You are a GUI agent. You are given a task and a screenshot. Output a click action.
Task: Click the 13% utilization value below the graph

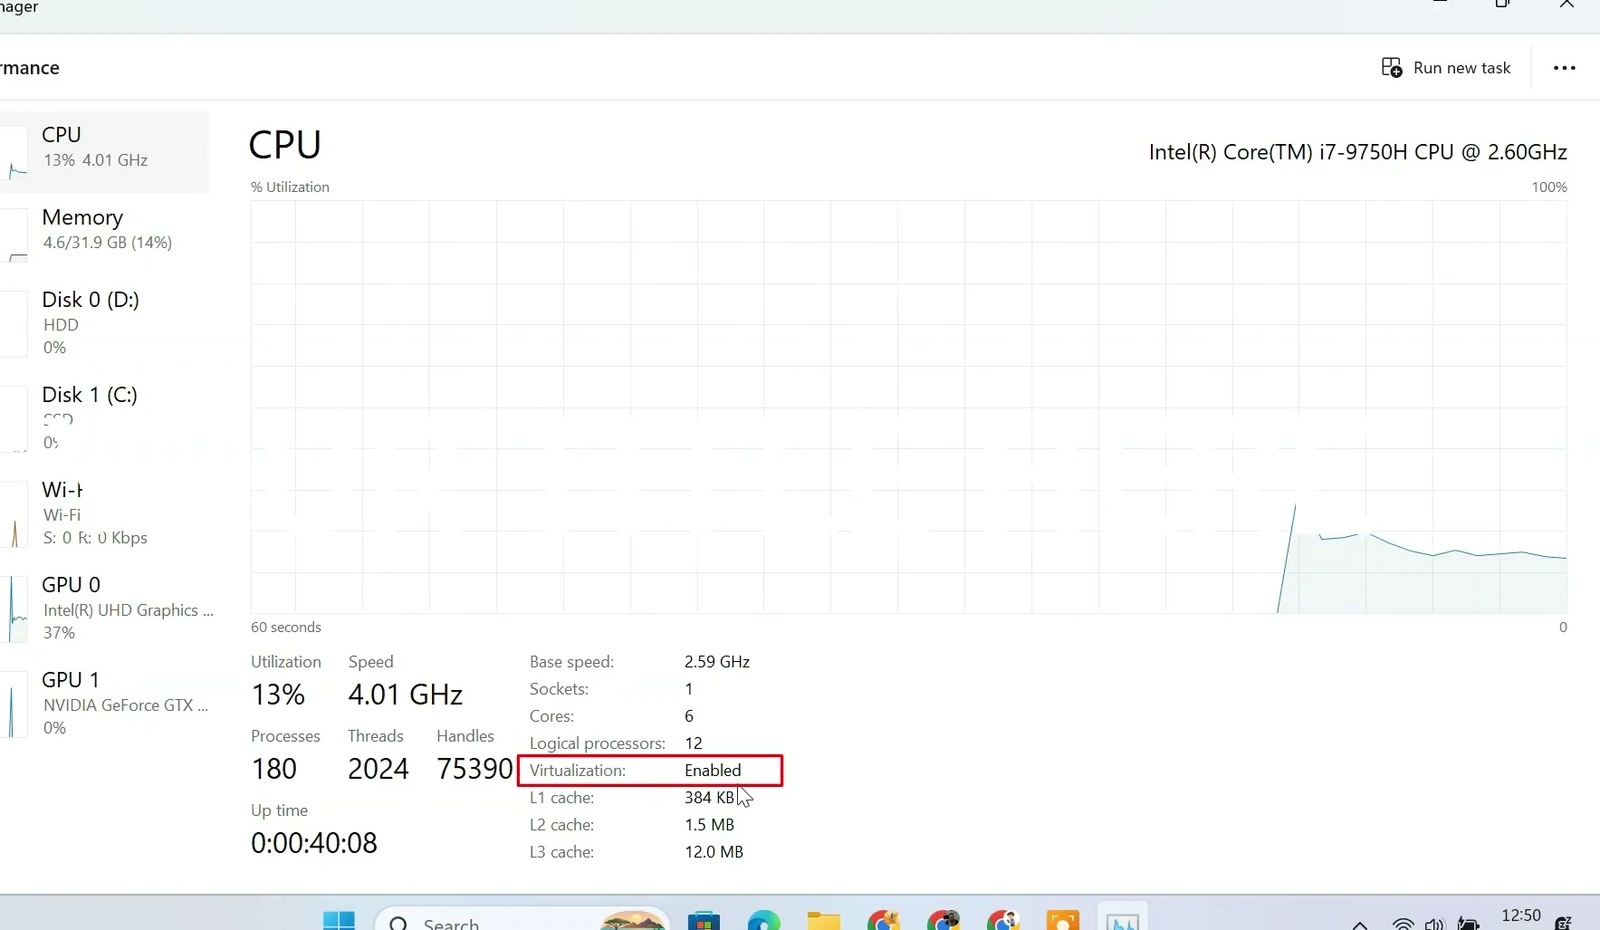click(x=278, y=694)
